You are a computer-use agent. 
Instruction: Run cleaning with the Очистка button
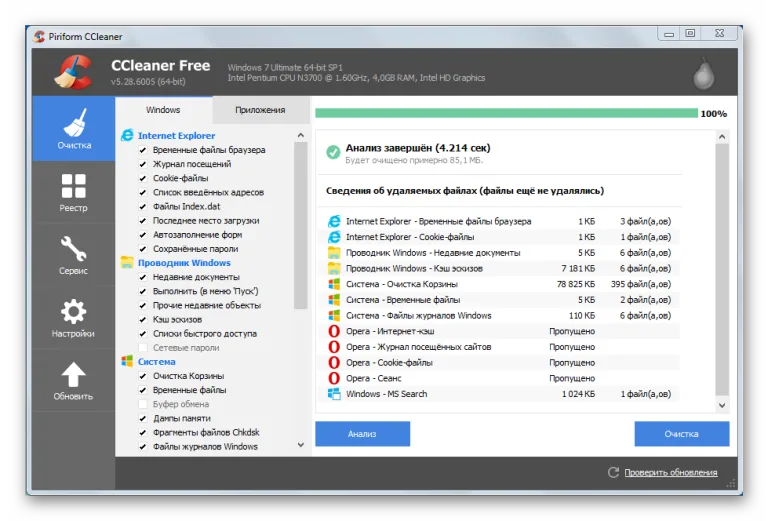click(682, 434)
